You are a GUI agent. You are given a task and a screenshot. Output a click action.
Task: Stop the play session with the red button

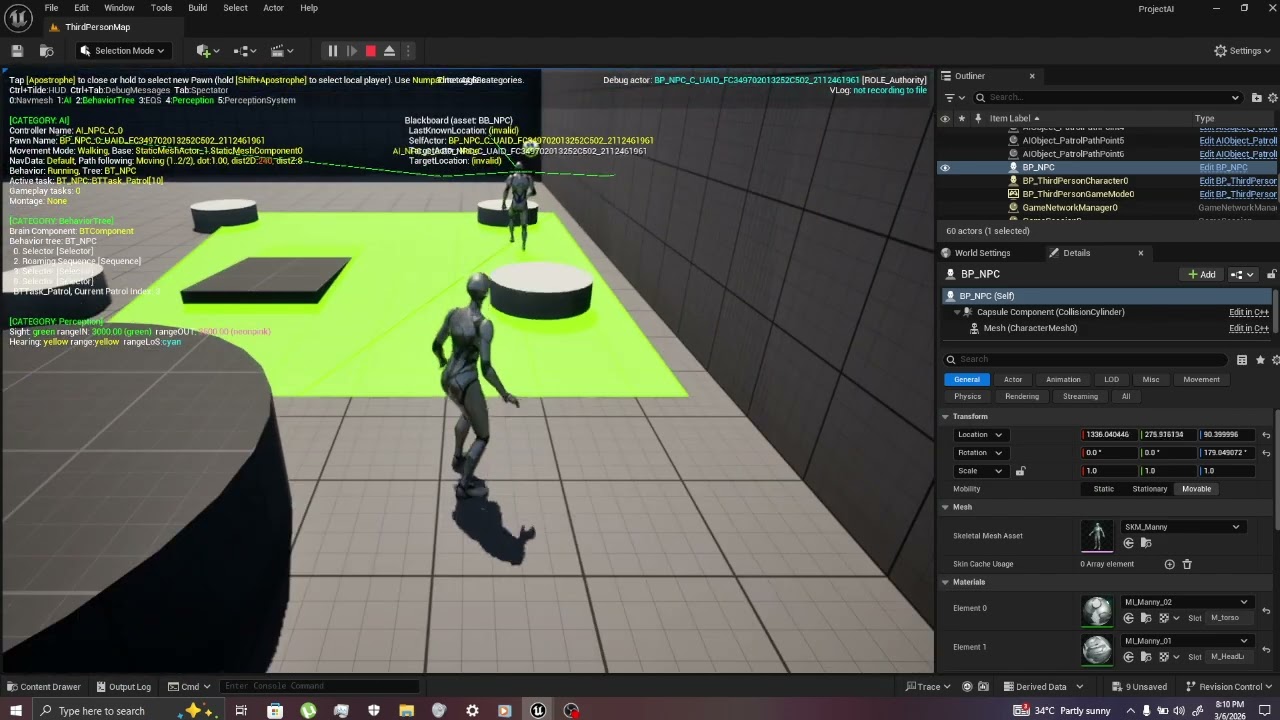tap(370, 51)
